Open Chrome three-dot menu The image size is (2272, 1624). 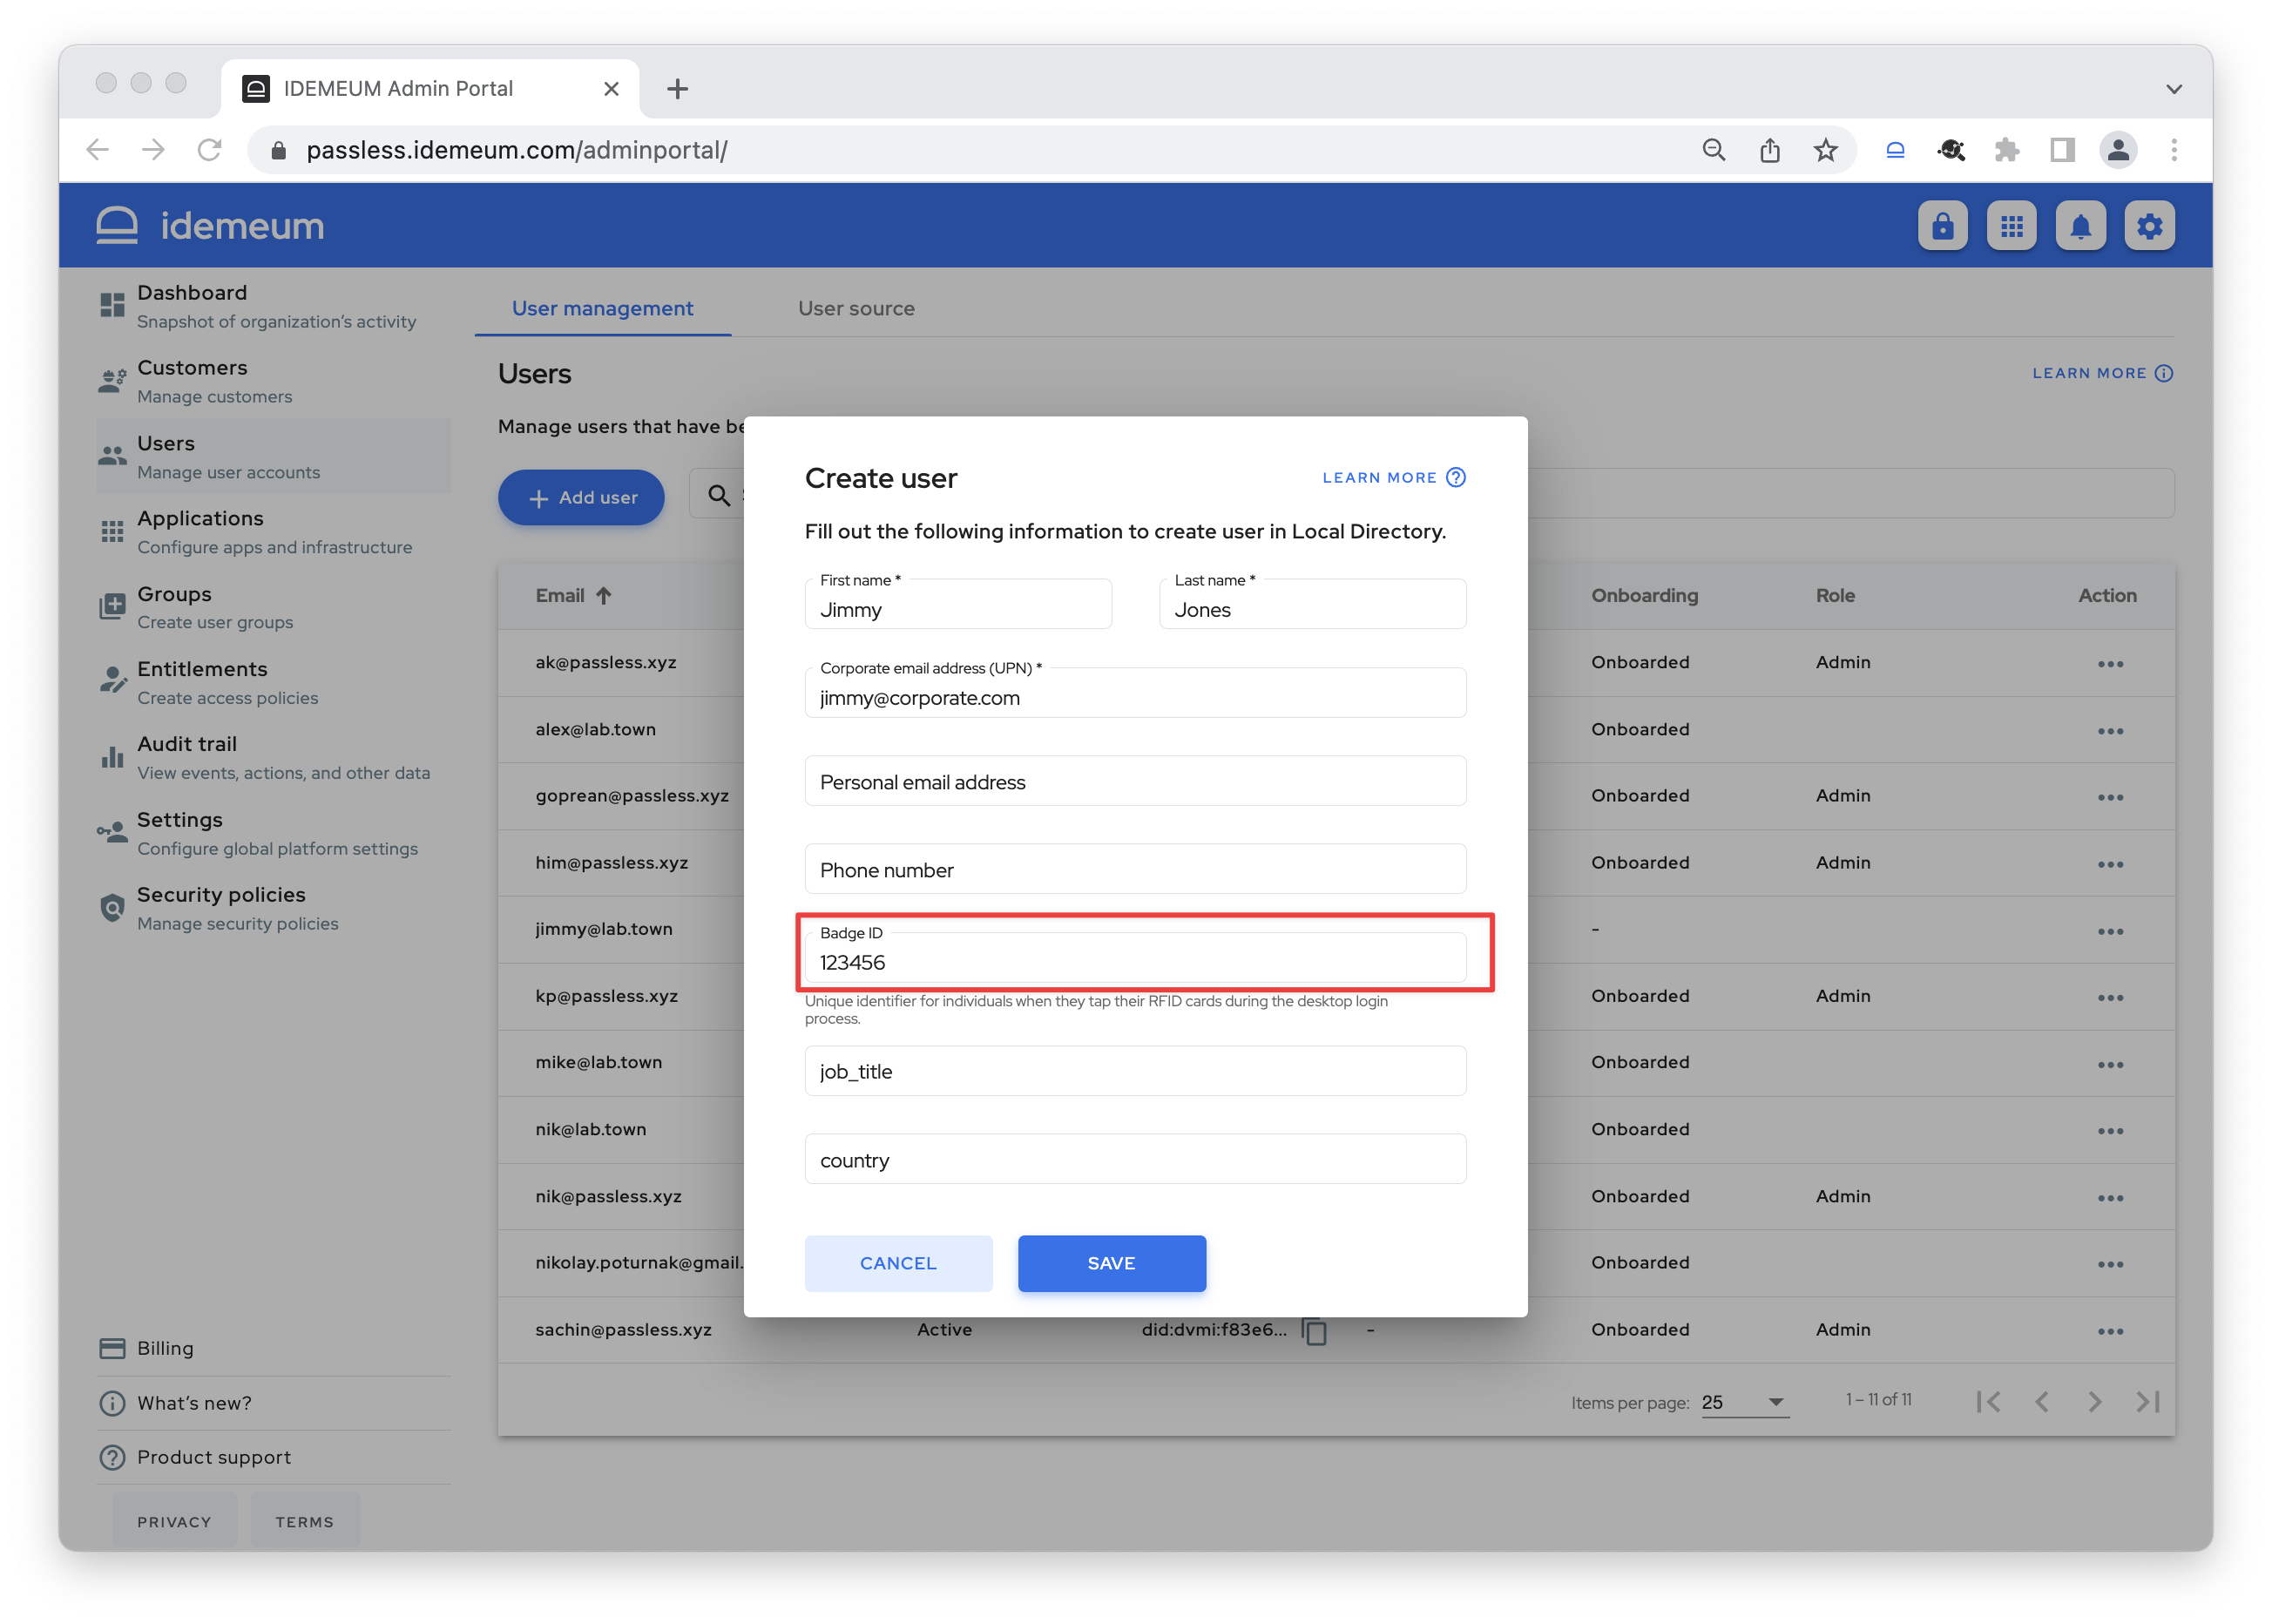[2173, 150]
